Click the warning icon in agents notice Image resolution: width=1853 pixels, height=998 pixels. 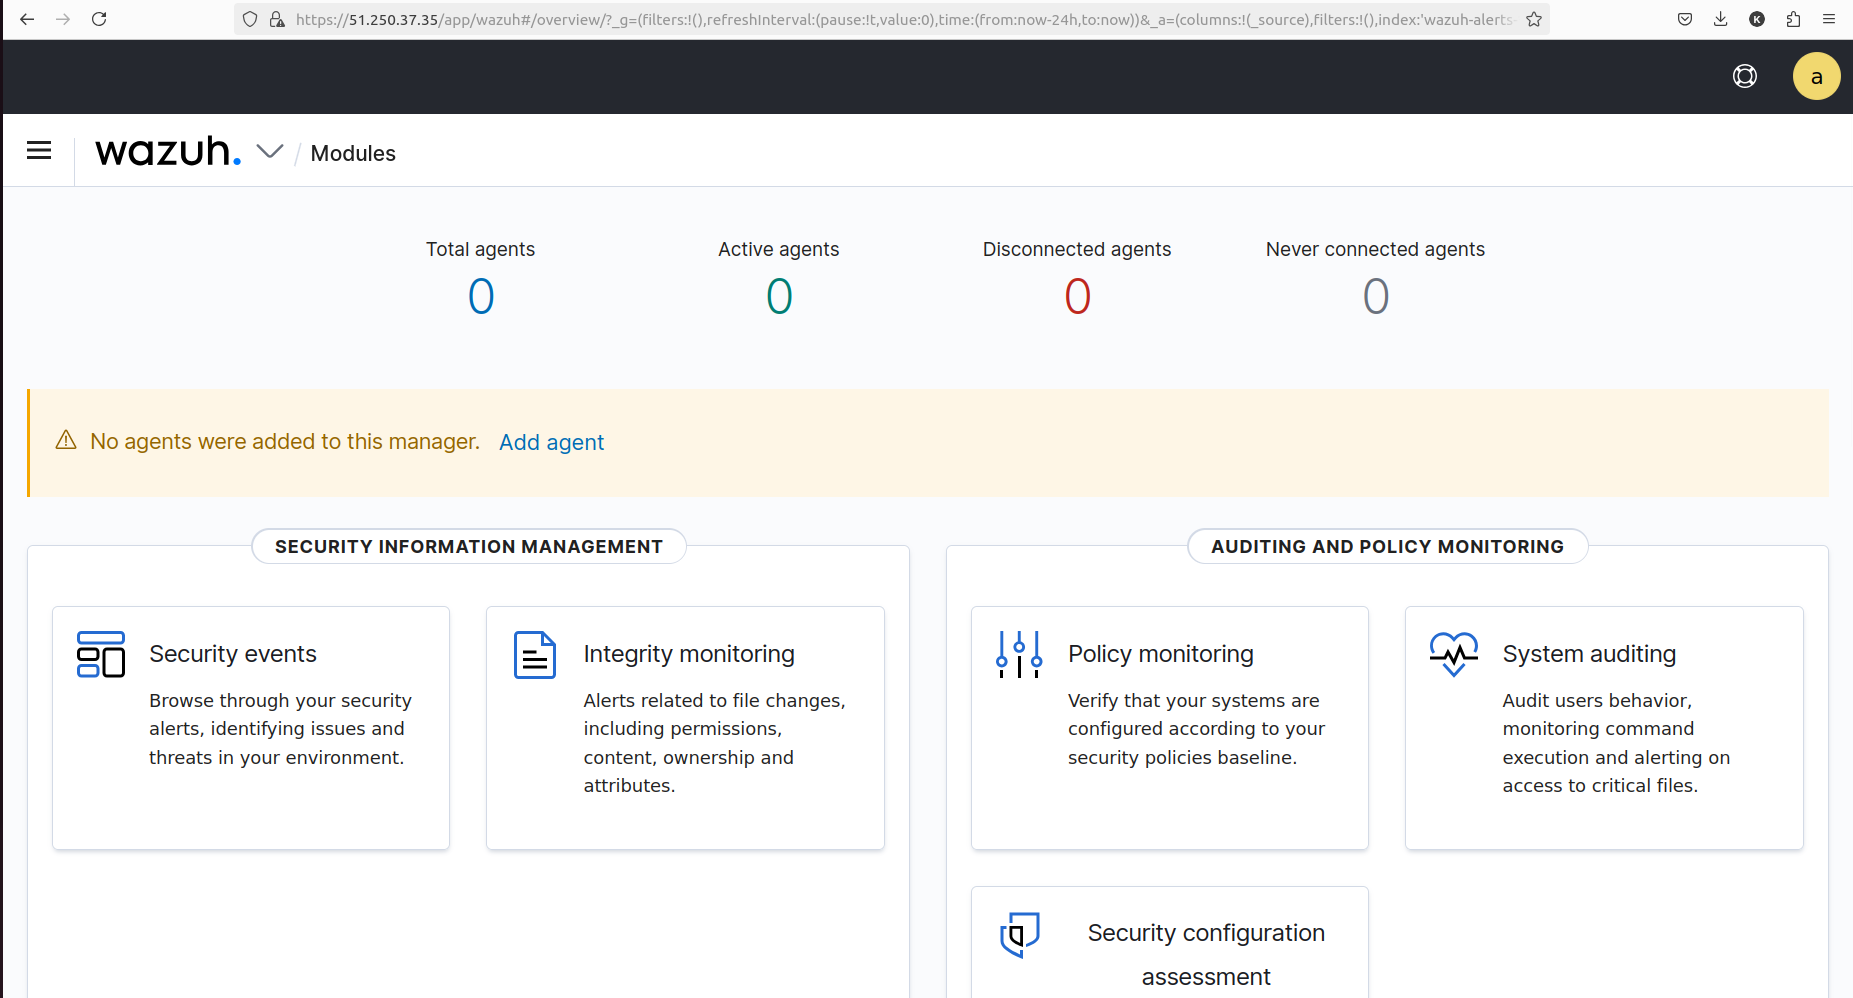pos(66,441)
